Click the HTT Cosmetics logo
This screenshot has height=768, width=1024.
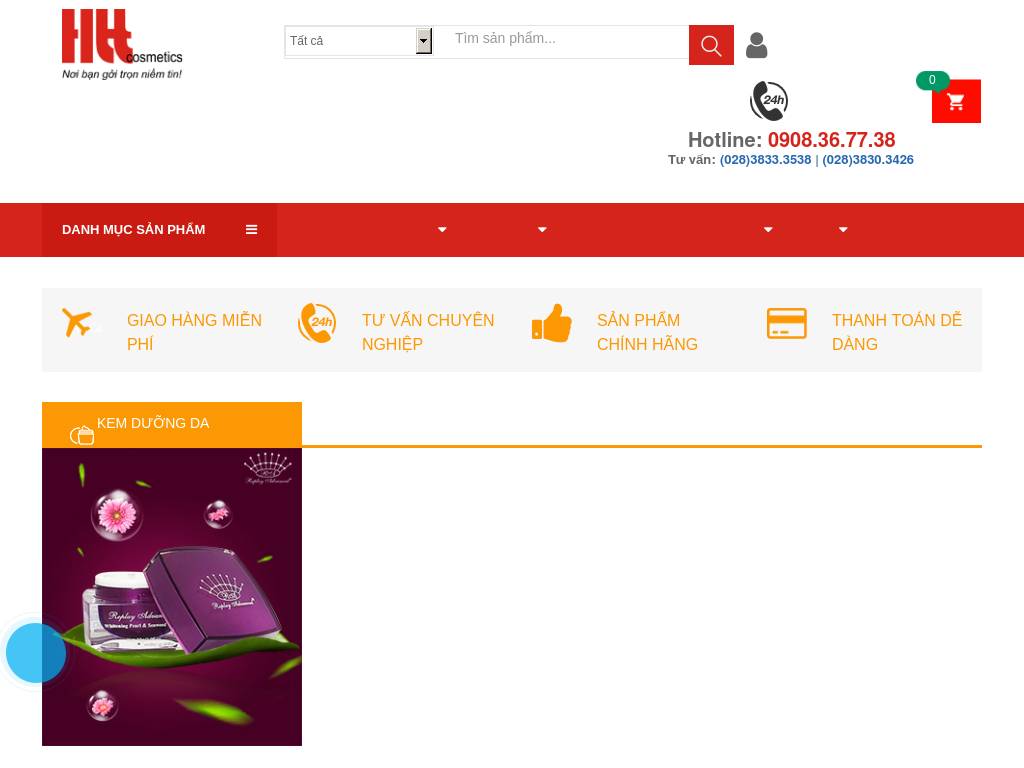click(x=122, y=44)
